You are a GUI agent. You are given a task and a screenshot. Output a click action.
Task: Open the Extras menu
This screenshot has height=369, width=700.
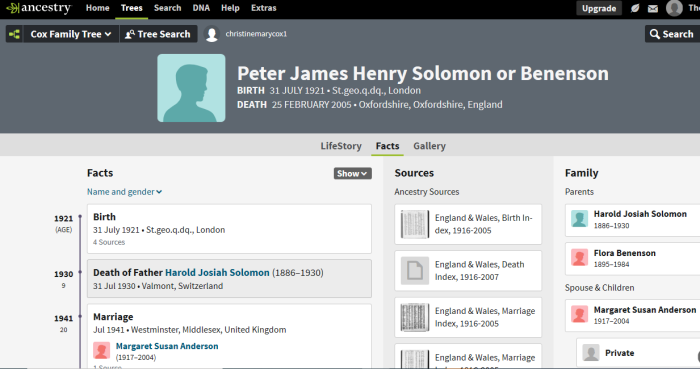coord(264,8)
